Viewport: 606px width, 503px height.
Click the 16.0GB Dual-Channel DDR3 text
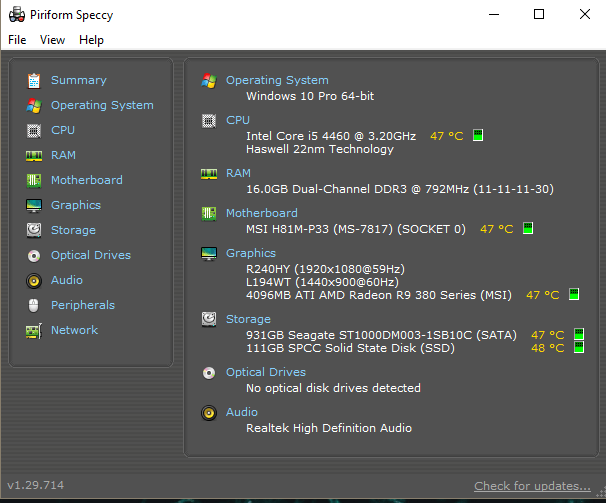click(x=400, y=189)
